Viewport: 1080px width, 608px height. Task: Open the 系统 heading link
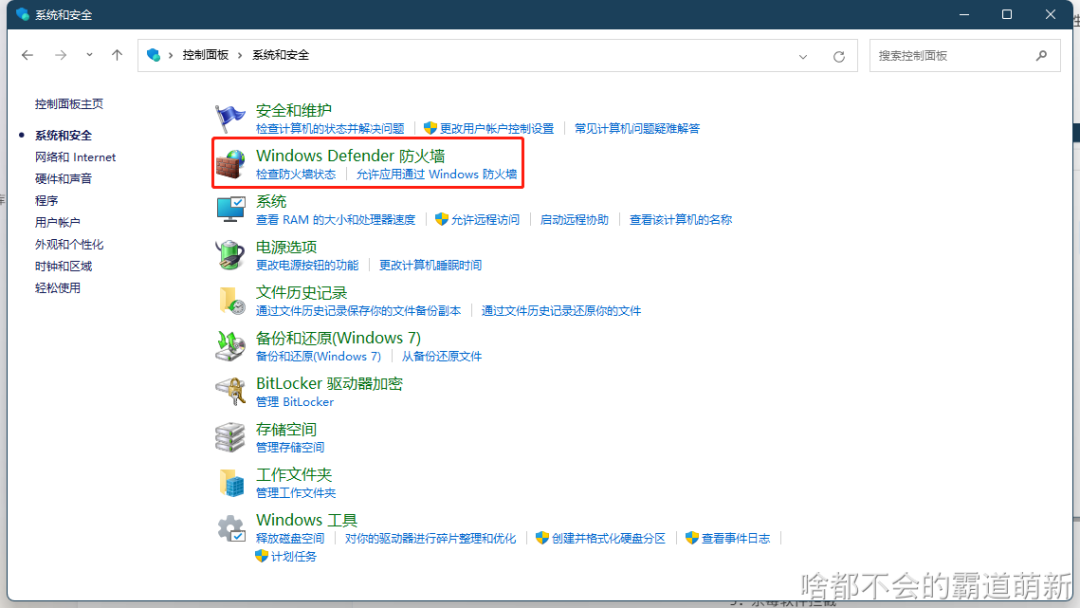(x=271, y=201)
